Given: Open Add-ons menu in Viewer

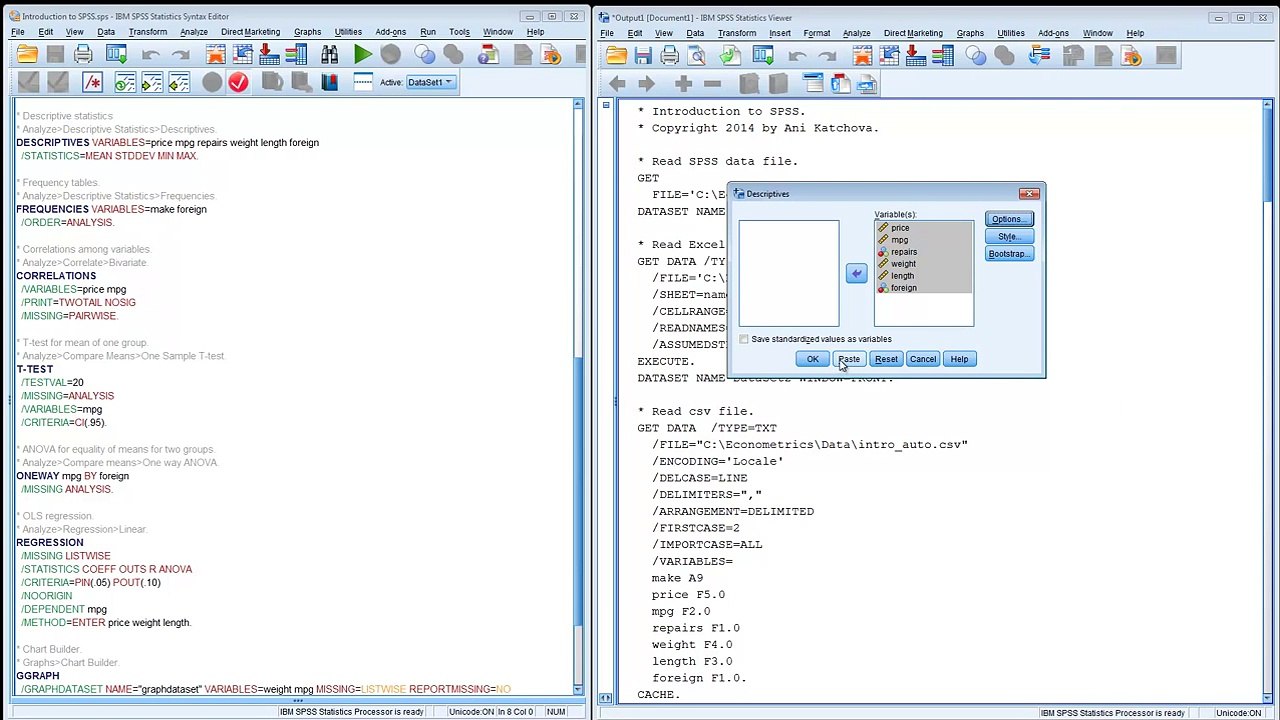Looking at the screenshot, I should coord(1054,33).
